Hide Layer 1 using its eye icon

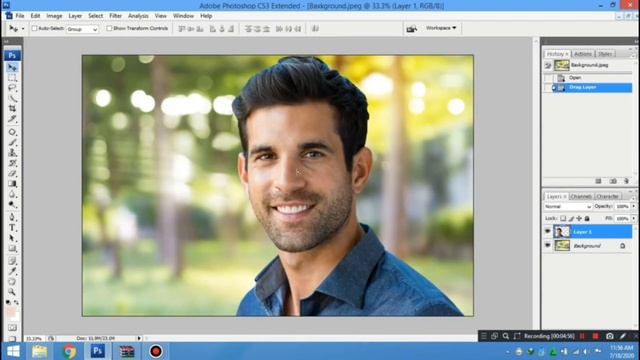coord(548,232)
